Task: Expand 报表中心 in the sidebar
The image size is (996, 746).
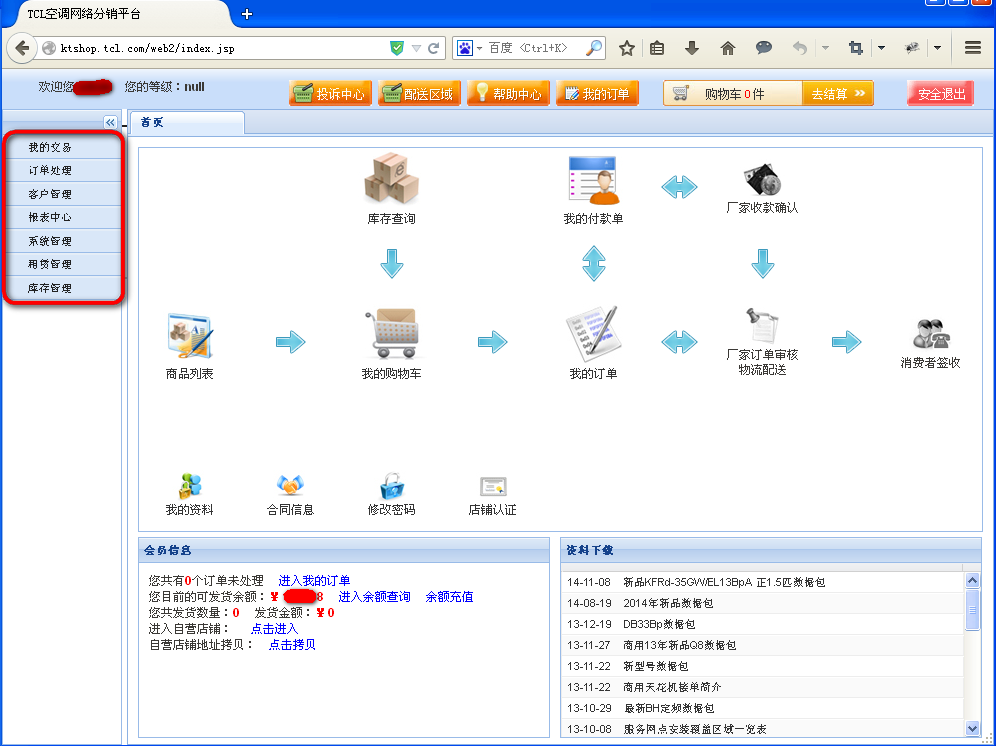Action: pos(64,217)
